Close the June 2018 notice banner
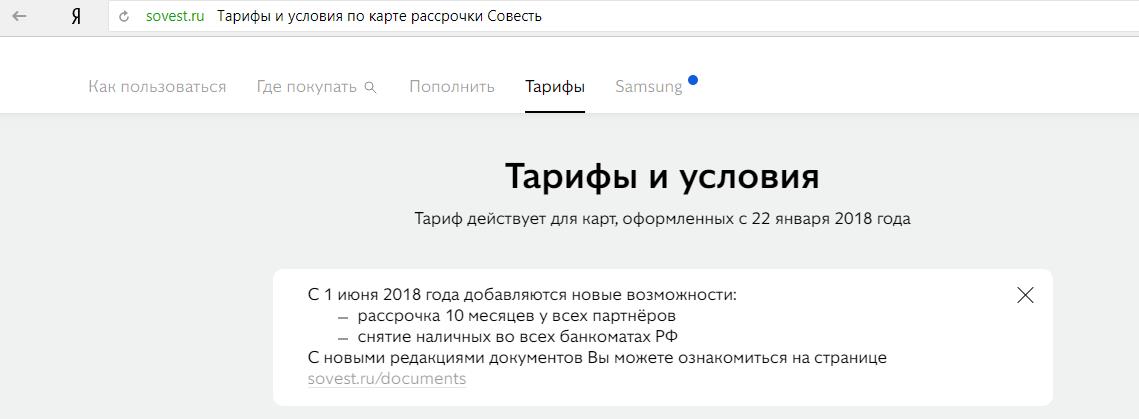The height and width of the screenshot is (419, 1139). (x=1025, y=295)
